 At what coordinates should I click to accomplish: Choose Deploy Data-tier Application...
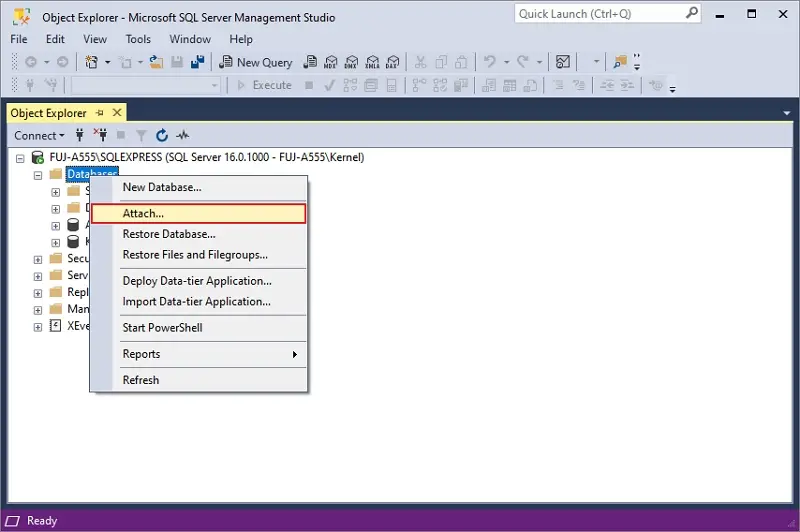[x=198, y=281]
